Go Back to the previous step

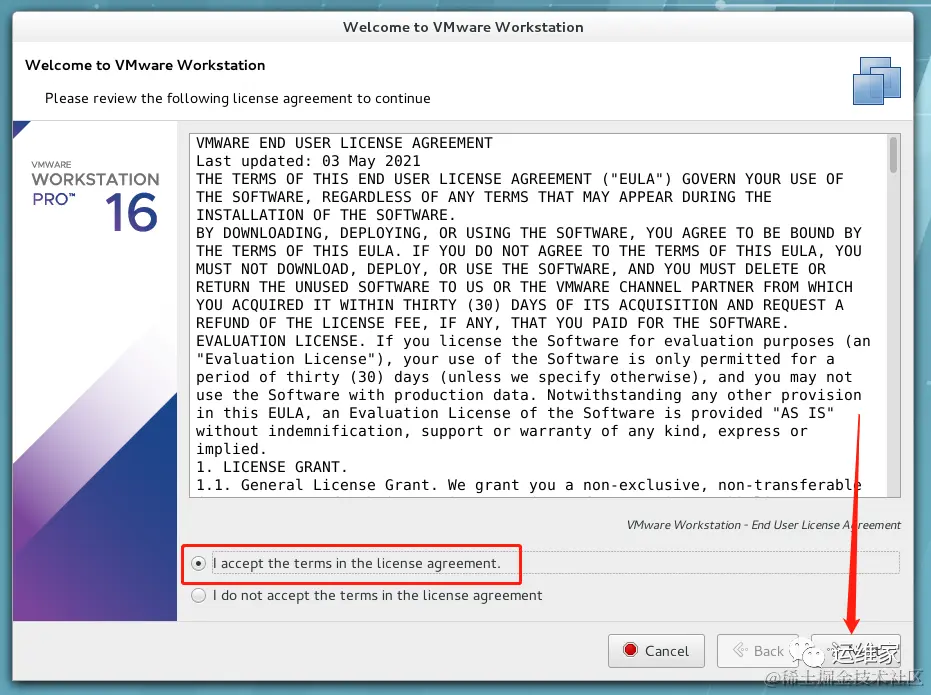758,651
